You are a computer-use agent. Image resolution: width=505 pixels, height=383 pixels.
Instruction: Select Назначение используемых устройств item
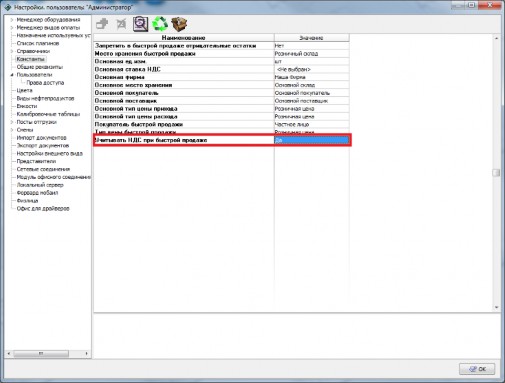click(x=53, y=35)
